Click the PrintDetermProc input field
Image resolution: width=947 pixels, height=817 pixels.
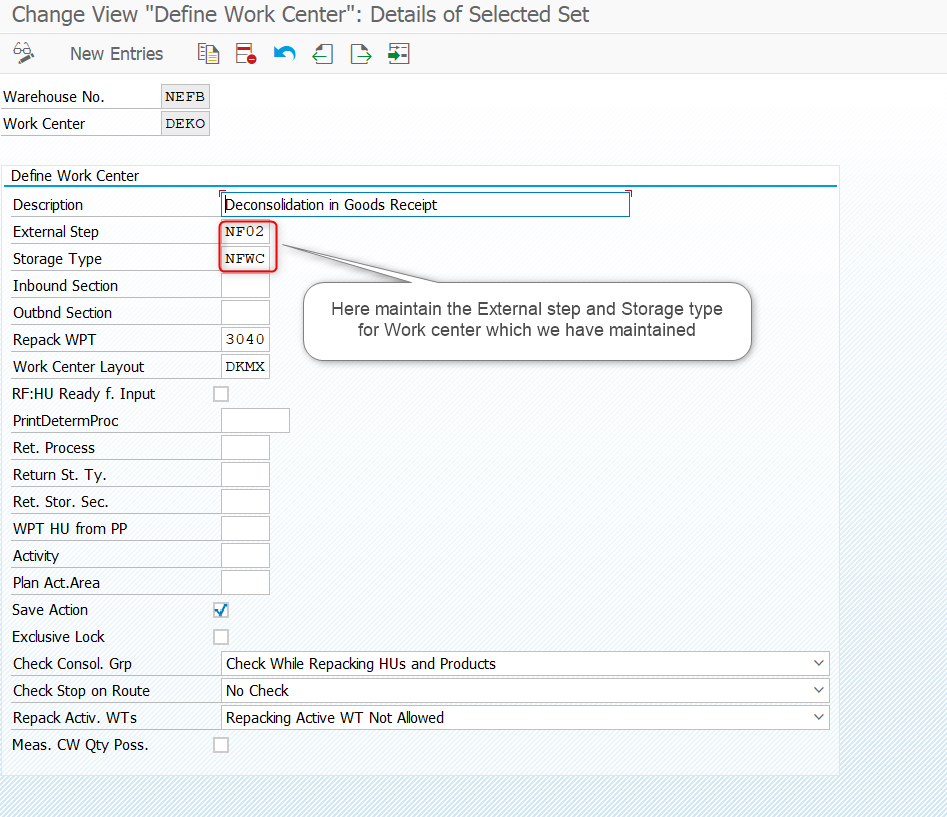(x=255, y=421)
